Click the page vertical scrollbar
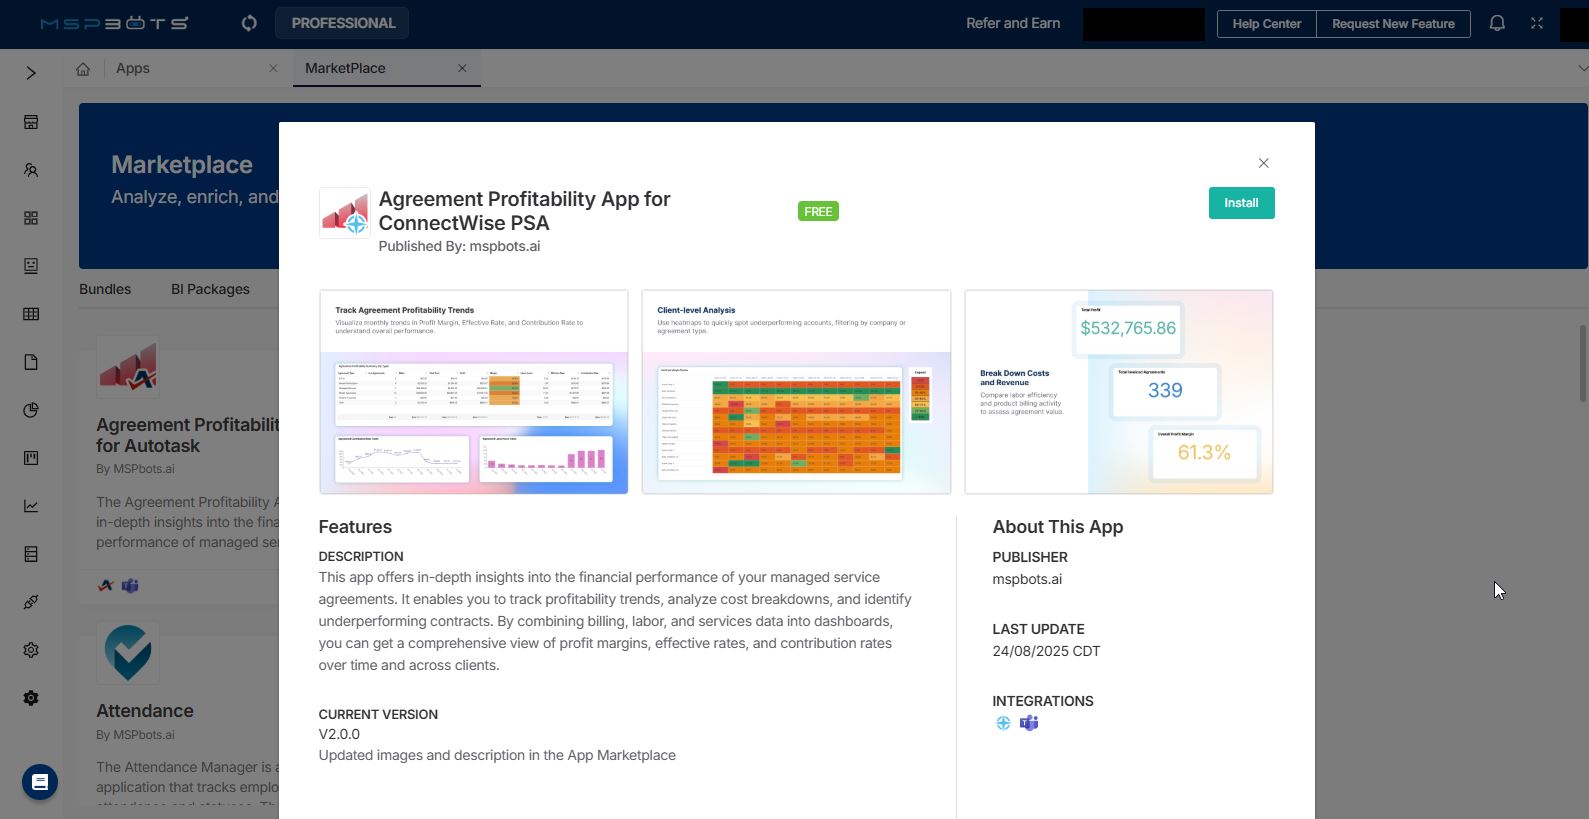The width and height of the screenshot is (1589, 819). pyautogui.click(x=1582, y=363)
